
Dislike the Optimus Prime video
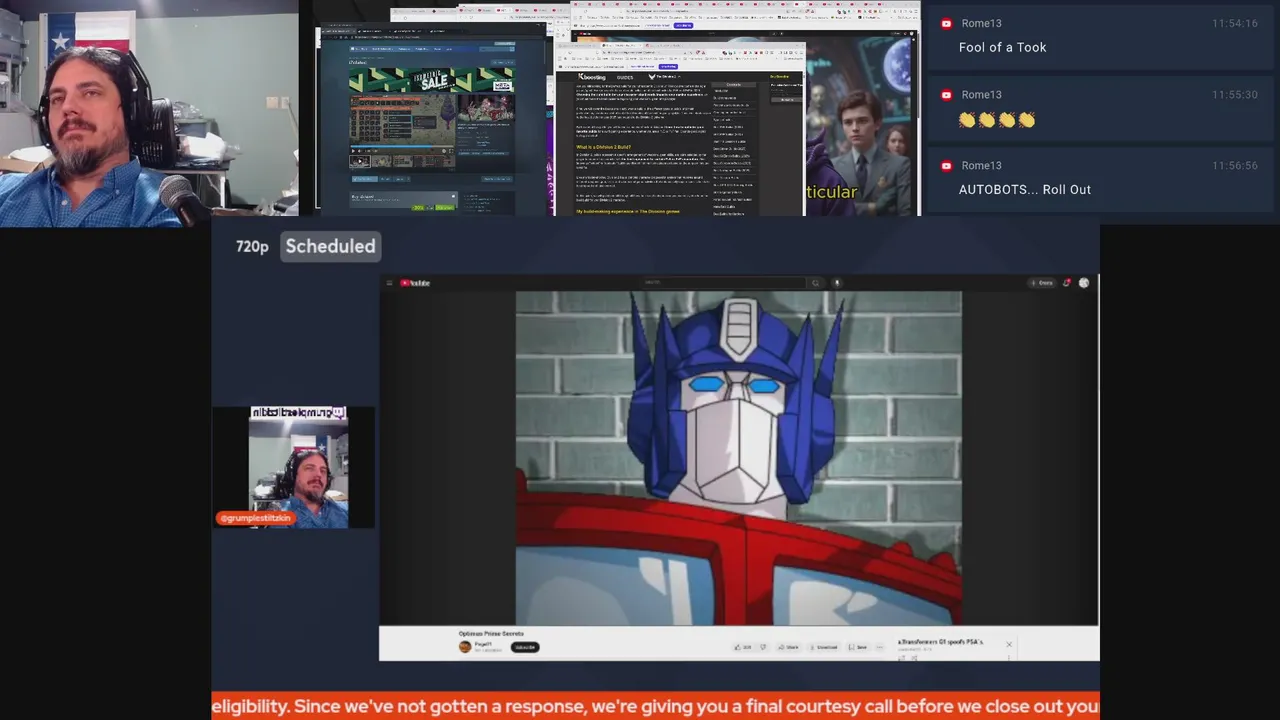coord(763,647)
